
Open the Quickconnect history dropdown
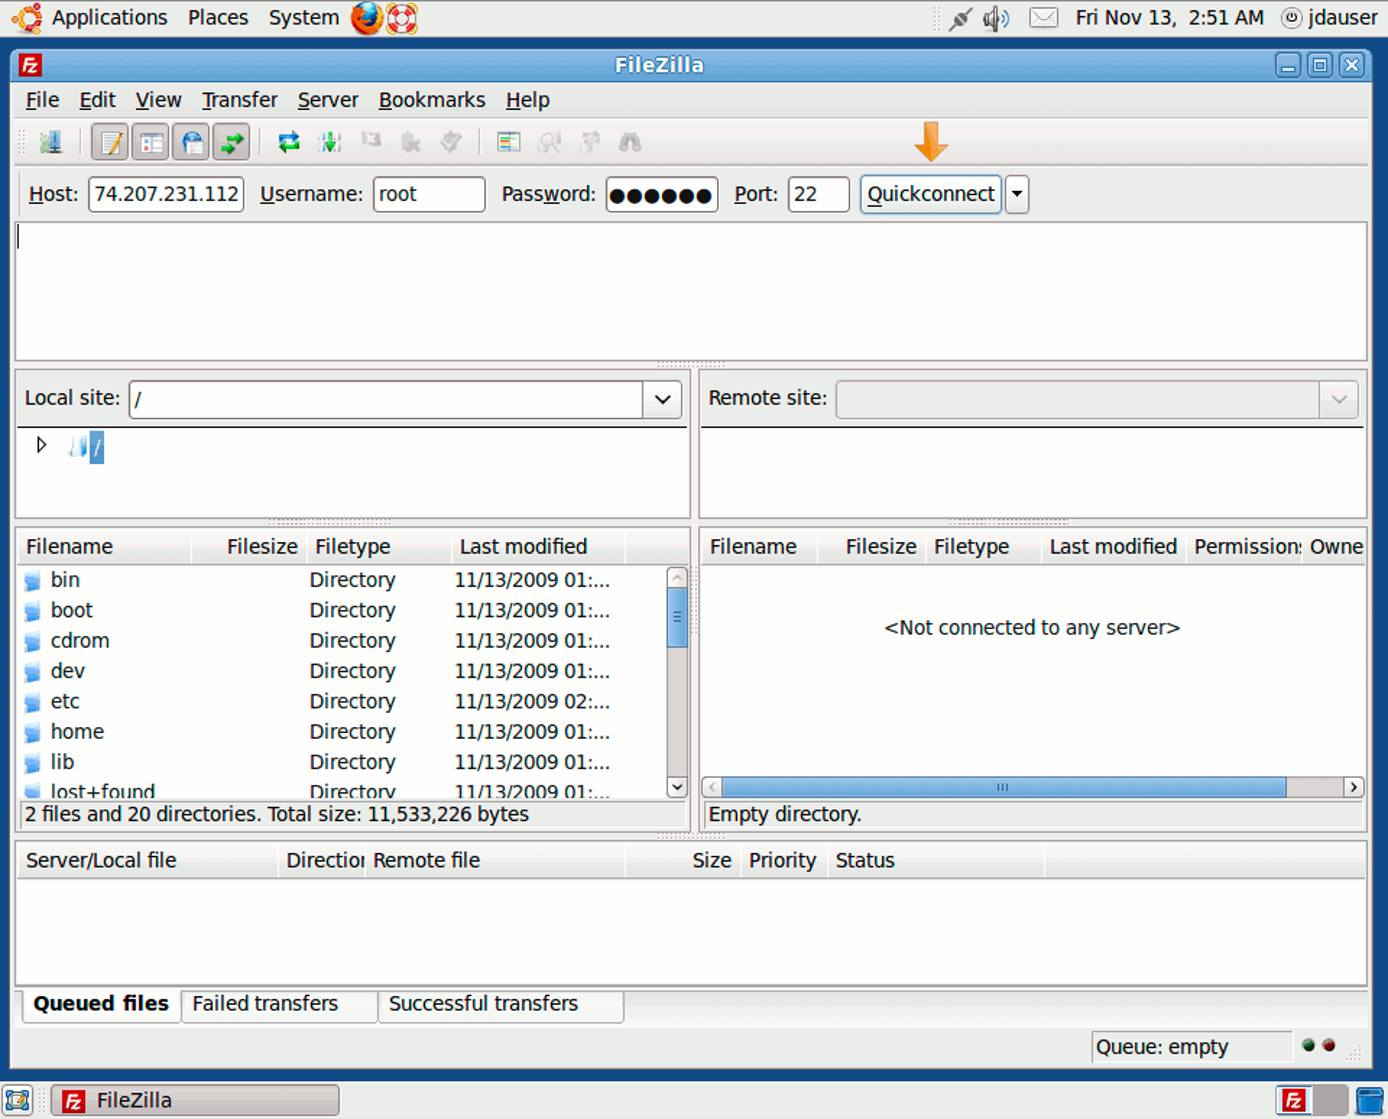pos(1016,194)
